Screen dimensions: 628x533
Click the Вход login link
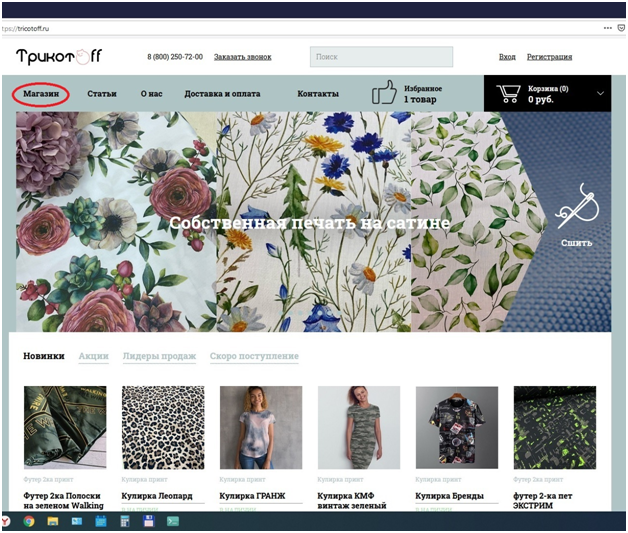[x=507, y=57]
